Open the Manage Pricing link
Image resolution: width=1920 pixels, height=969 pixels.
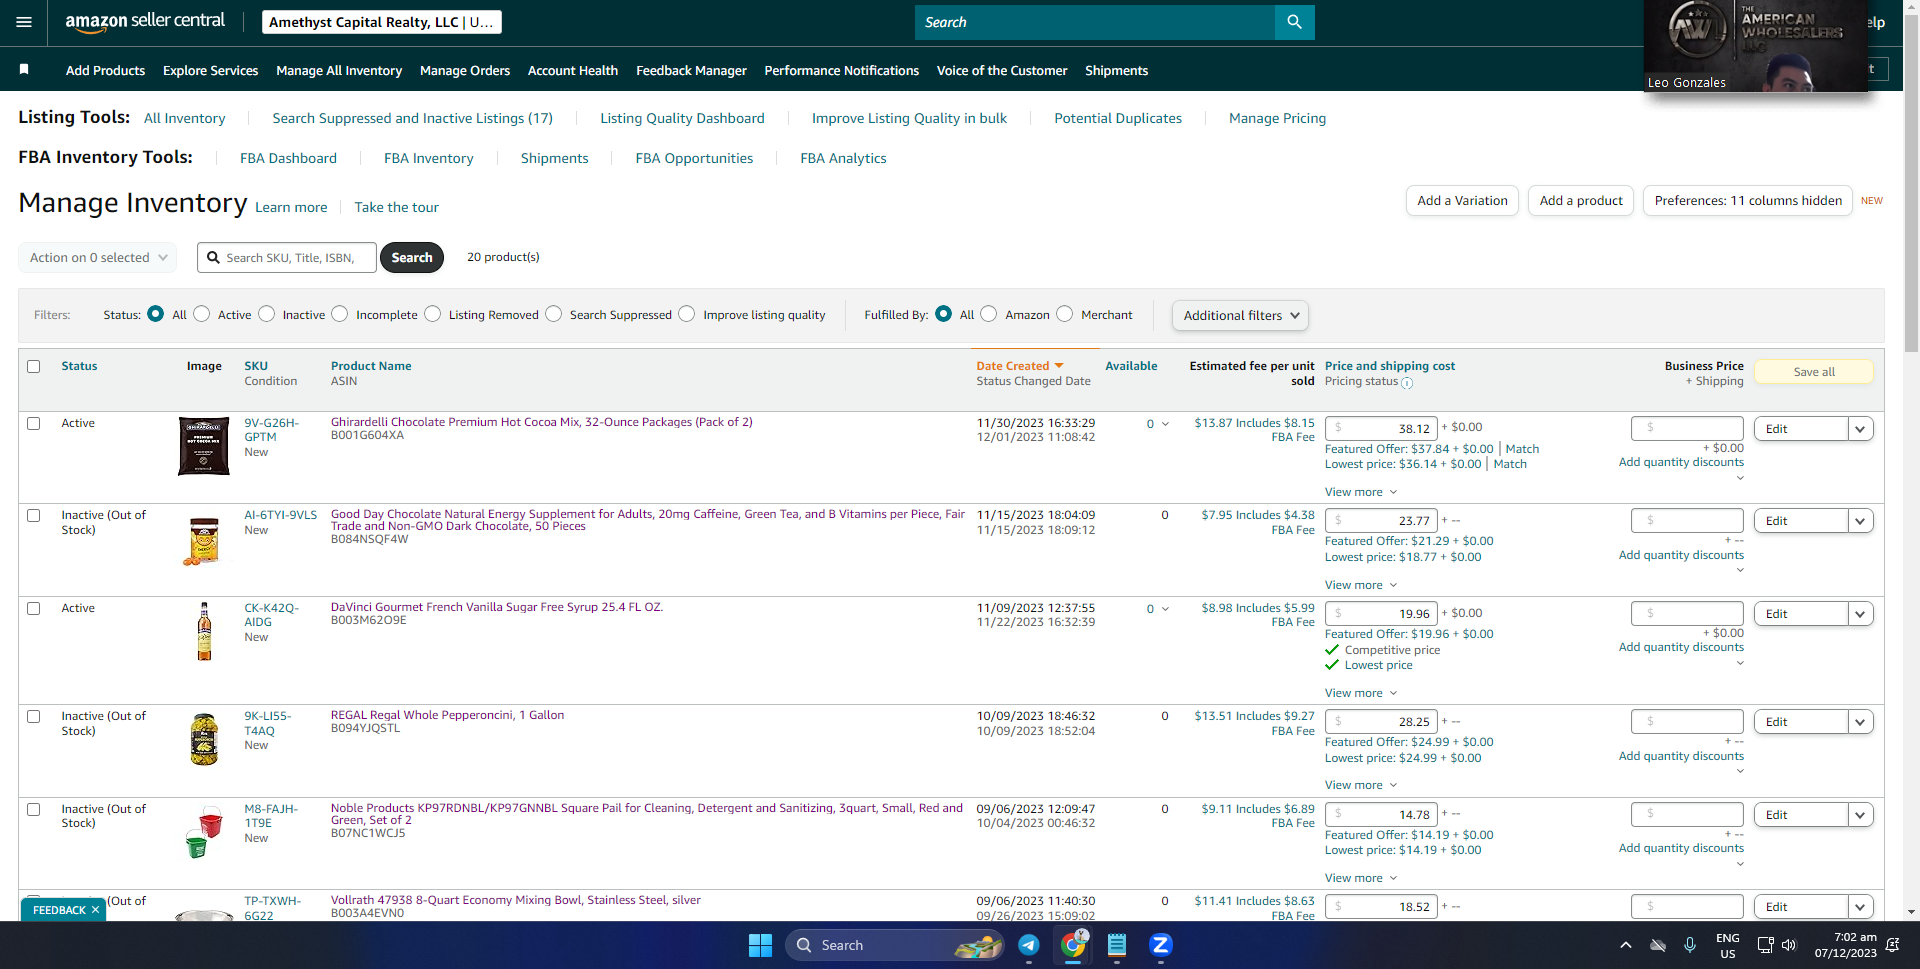tap(1277, 118)
